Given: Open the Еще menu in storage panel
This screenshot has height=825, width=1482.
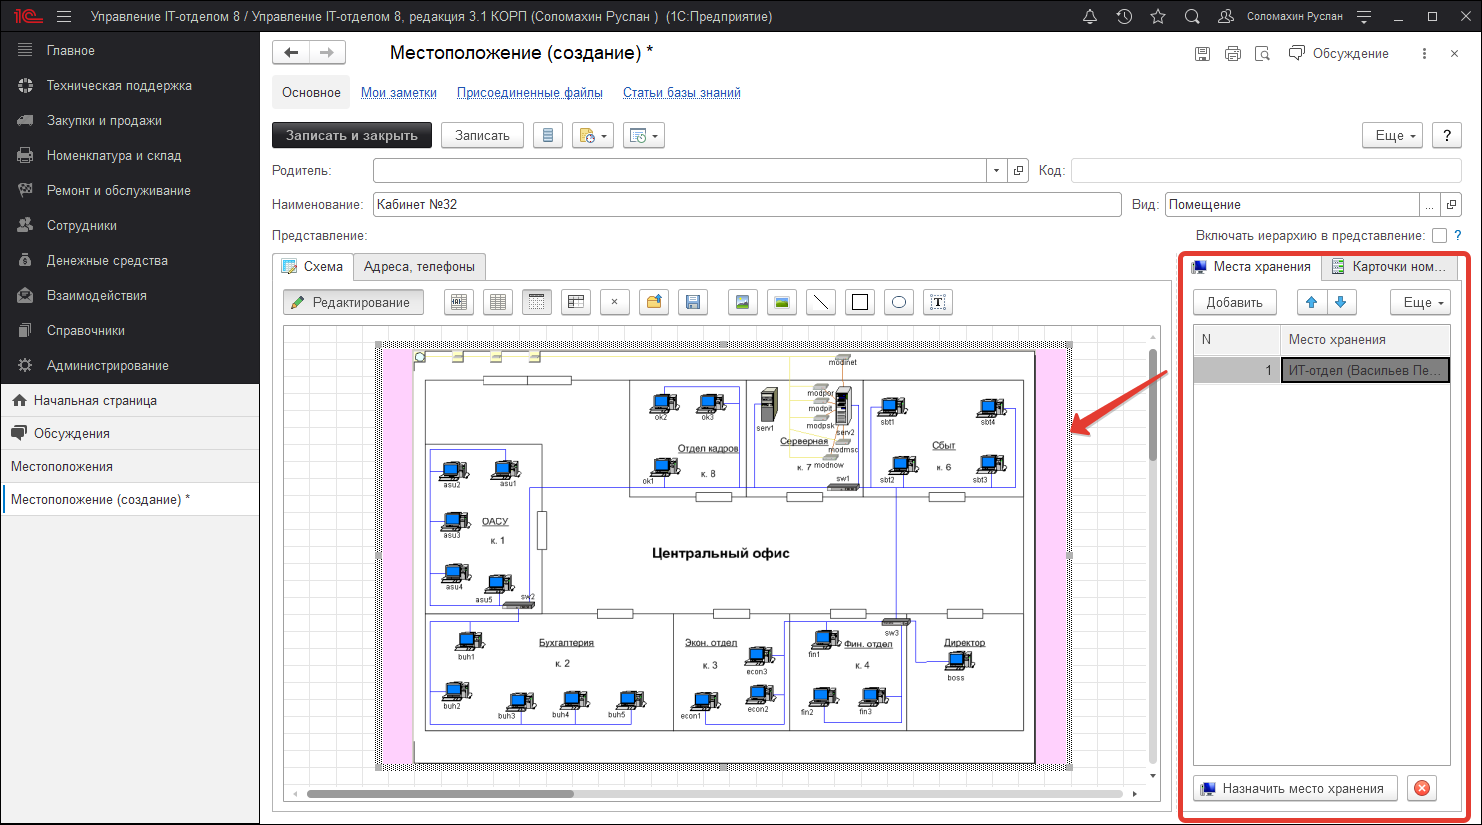Looking at the screenshot, I should [1420, 303].
